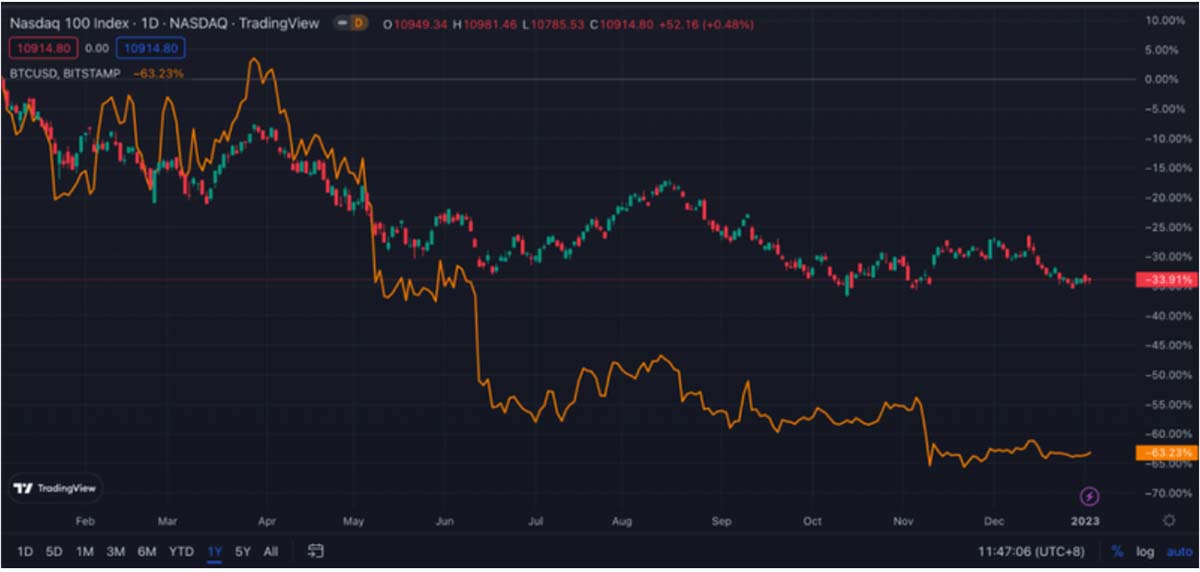Click the 10.00% price axis label

tap(1165, 20)
